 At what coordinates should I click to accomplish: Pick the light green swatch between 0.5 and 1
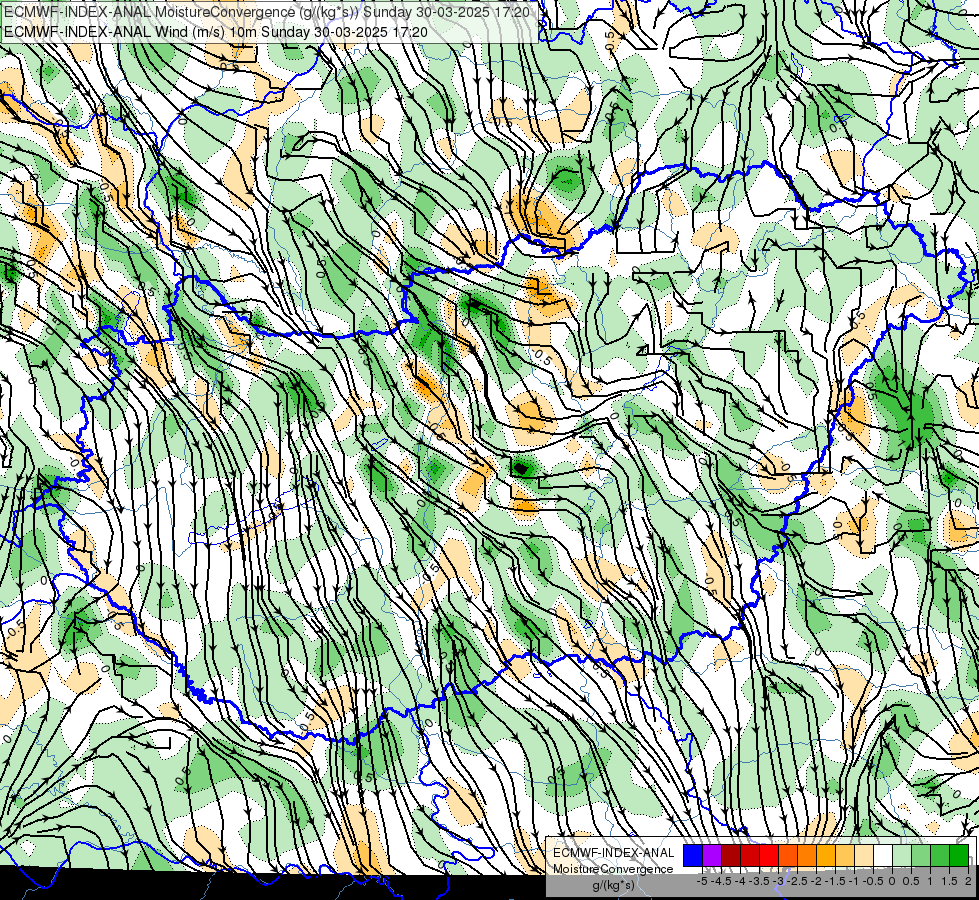click(x=921, y=856)
